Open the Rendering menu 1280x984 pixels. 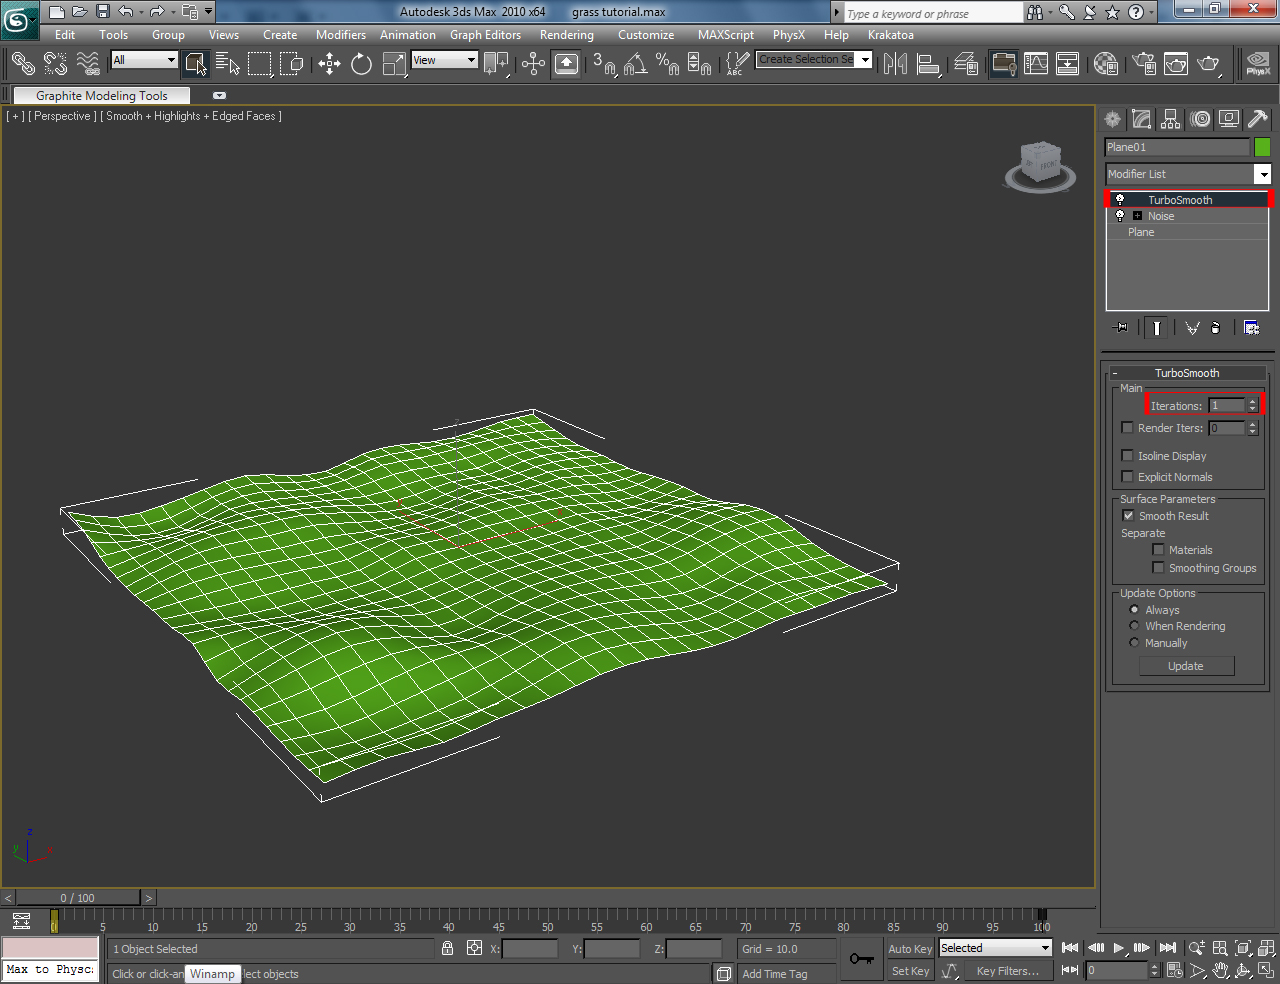coord(566,35)
